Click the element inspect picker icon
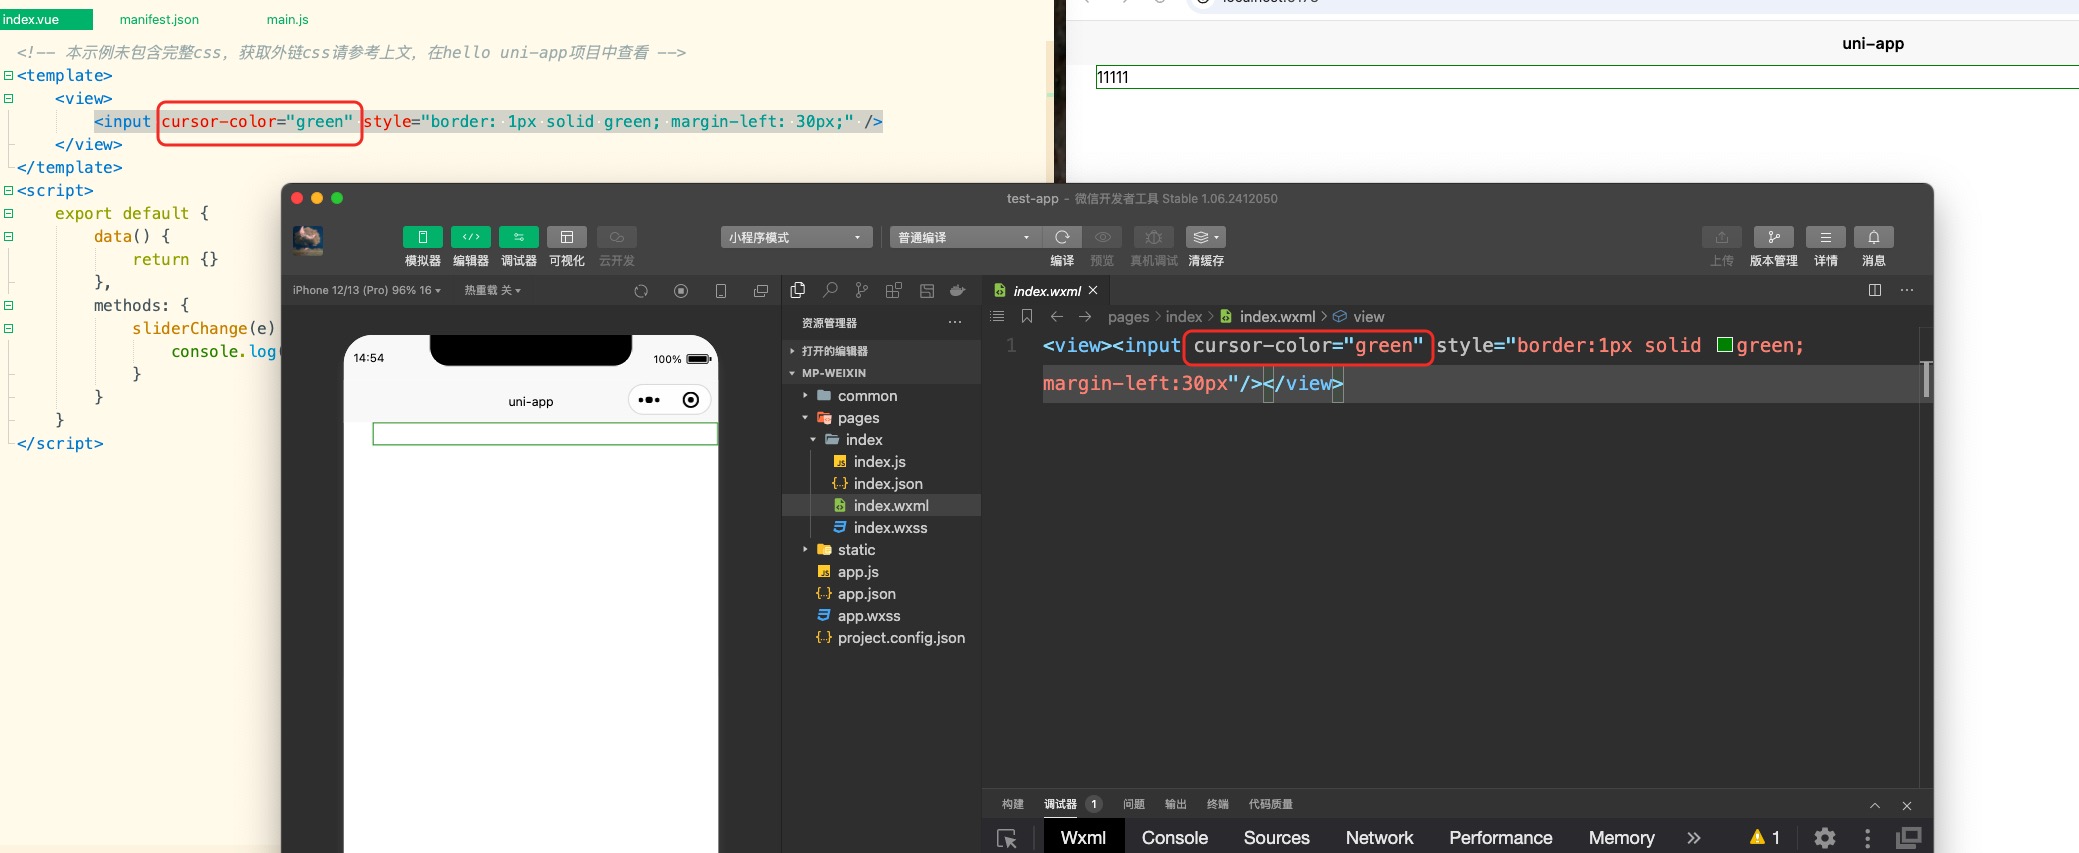This screenshot has width=2079, height=853. 1007,839
